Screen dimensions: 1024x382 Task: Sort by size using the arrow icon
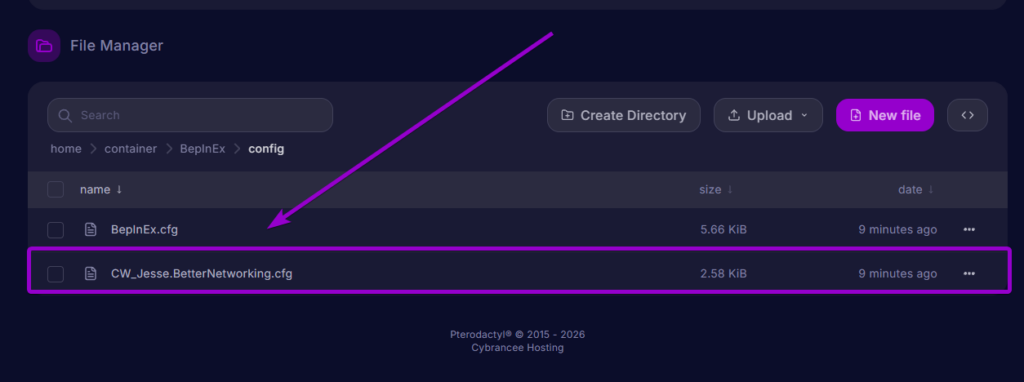coord(729,189)
